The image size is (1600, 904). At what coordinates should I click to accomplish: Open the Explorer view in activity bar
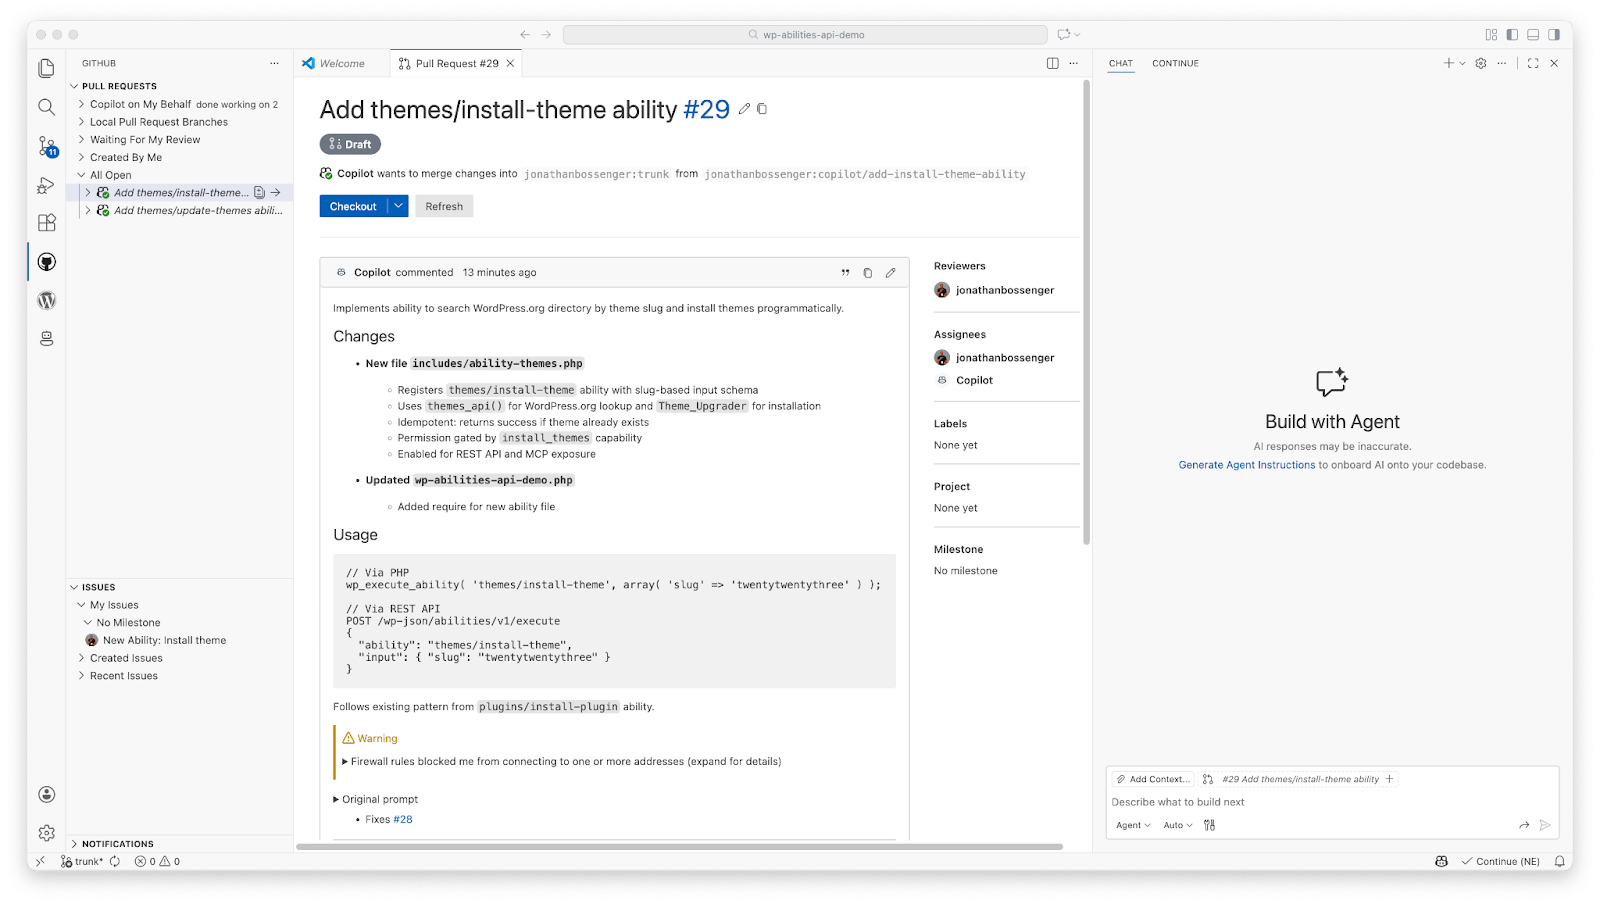[x=46, y=68]
